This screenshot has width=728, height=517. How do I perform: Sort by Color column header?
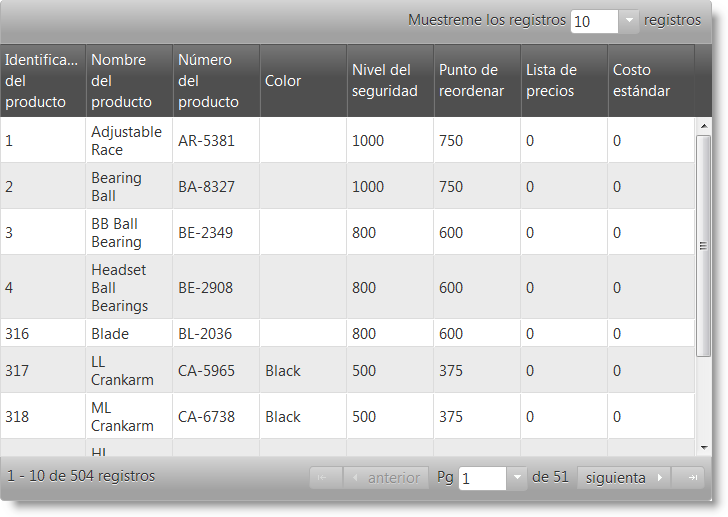click(303, 81)
